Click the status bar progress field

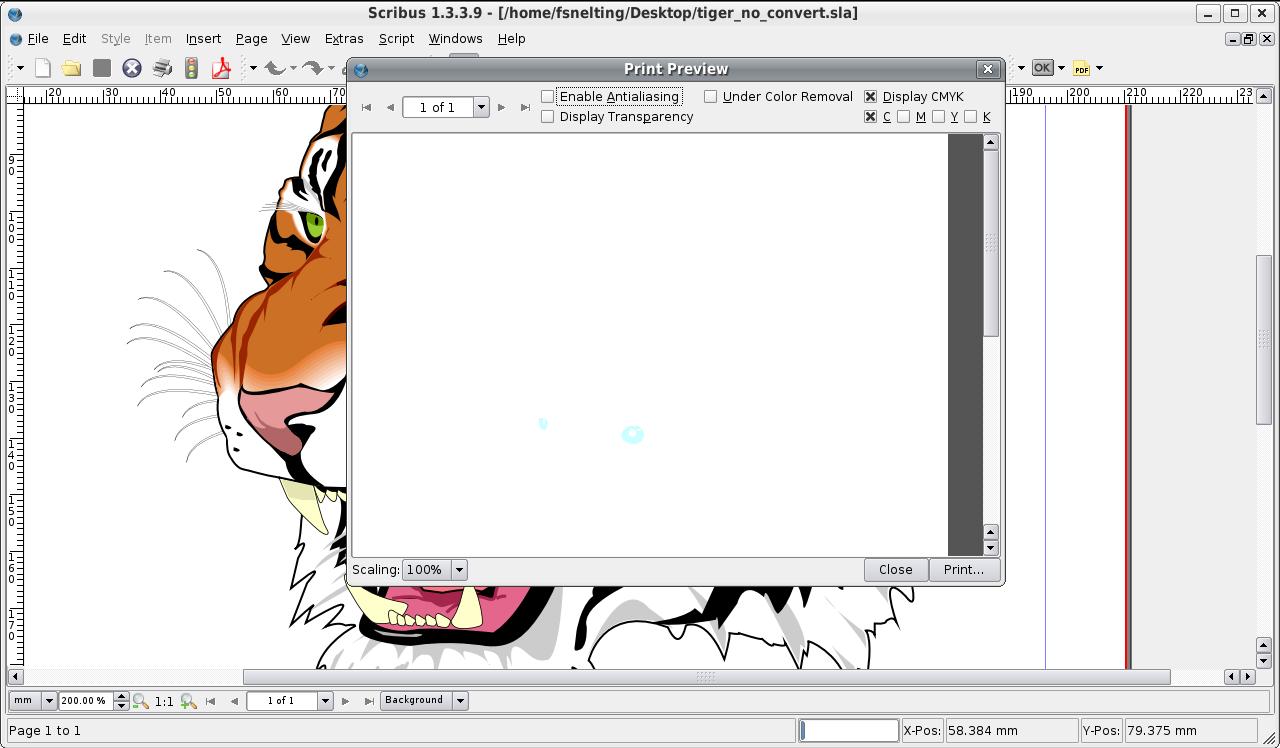click(849, 731)
